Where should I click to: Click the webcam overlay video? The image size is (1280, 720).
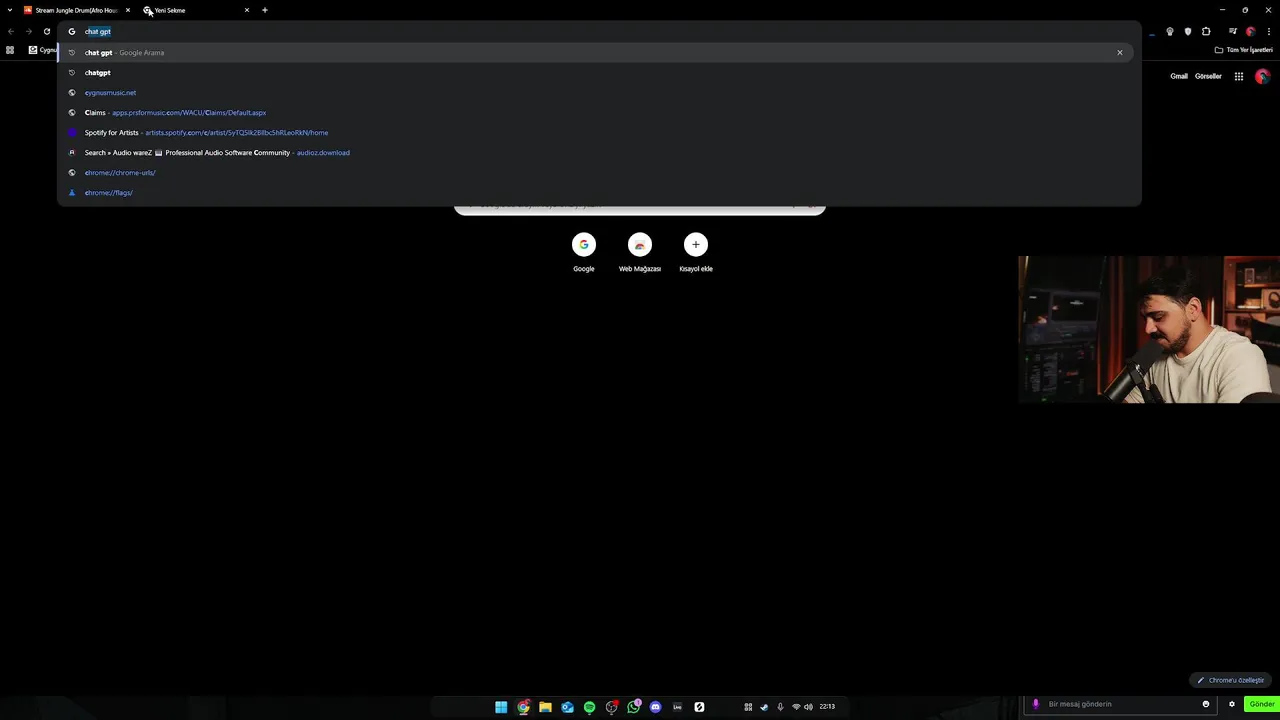pyautogui.click(x=1149, y=329)
